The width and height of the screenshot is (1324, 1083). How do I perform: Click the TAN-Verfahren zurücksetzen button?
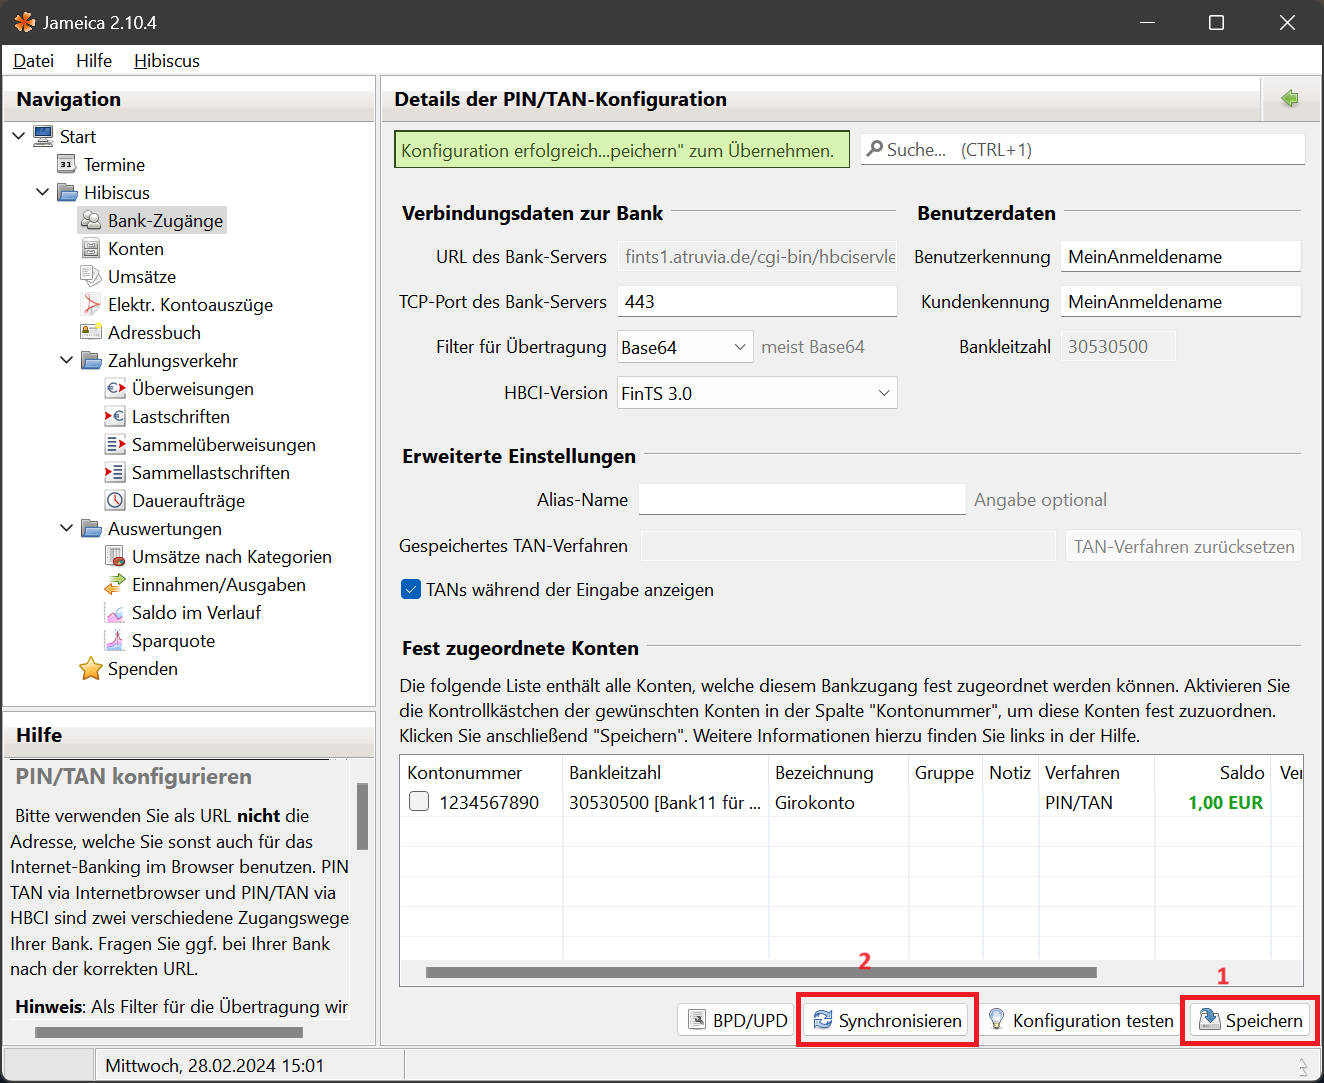[1184, 546]
